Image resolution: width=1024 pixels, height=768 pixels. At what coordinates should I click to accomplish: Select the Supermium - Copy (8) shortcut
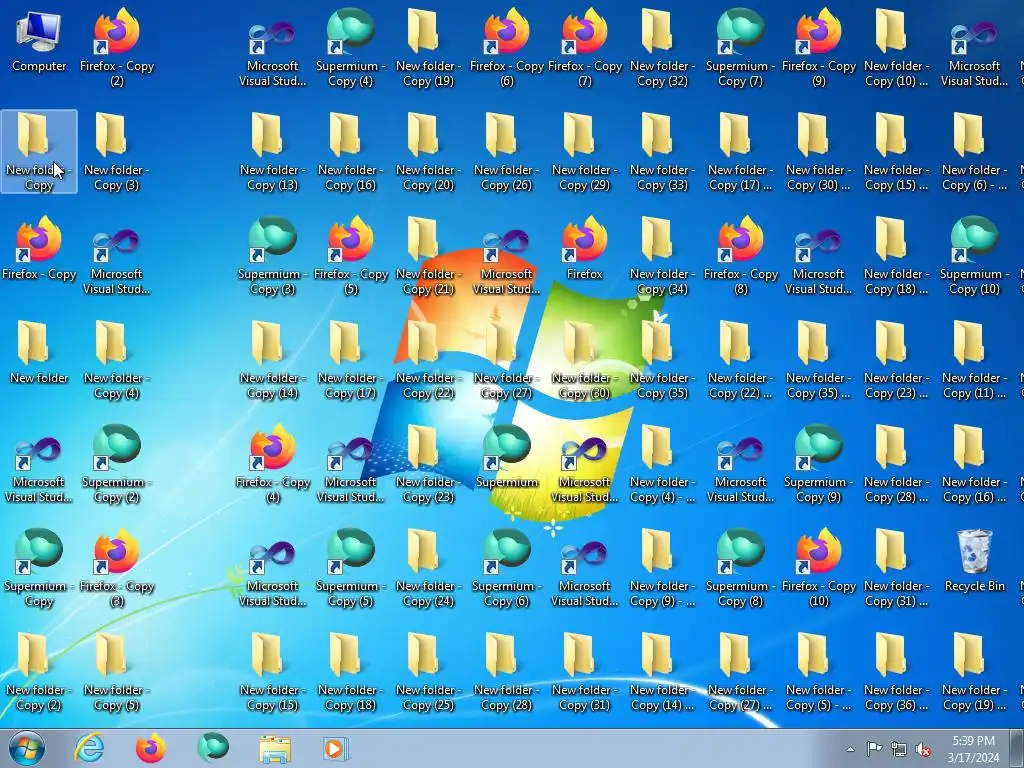pos(741,568)
